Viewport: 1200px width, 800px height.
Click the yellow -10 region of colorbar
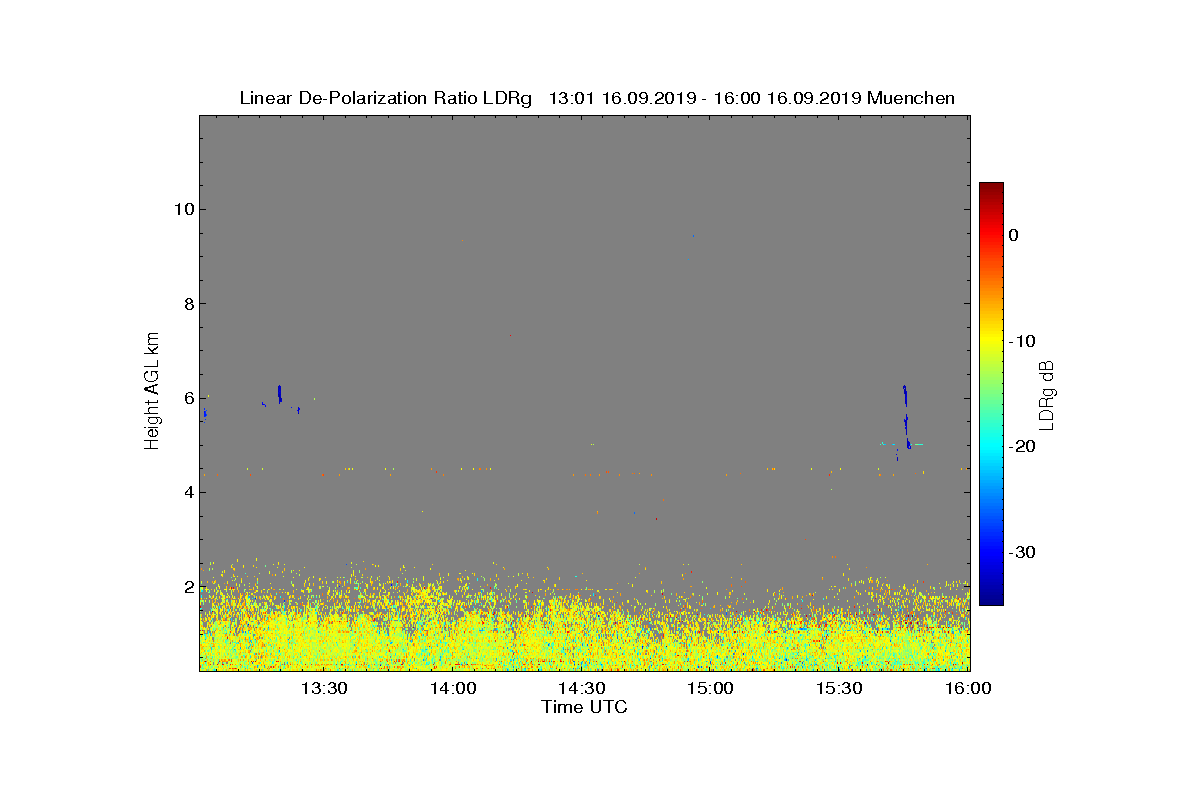pyautogui.click(x=991, y=341)
